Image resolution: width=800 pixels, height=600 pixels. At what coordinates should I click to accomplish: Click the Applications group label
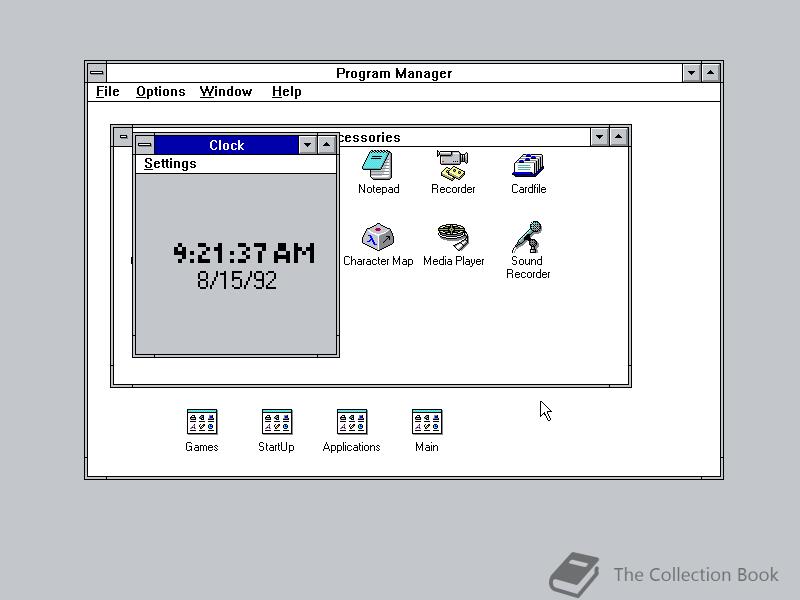[352, 447]
